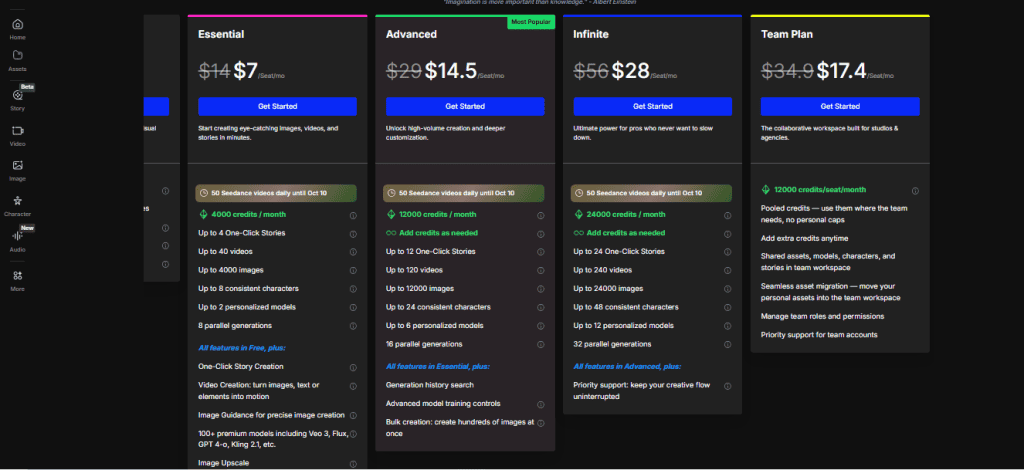Click Get Started on Essential plan

click(x=277, y=106)
